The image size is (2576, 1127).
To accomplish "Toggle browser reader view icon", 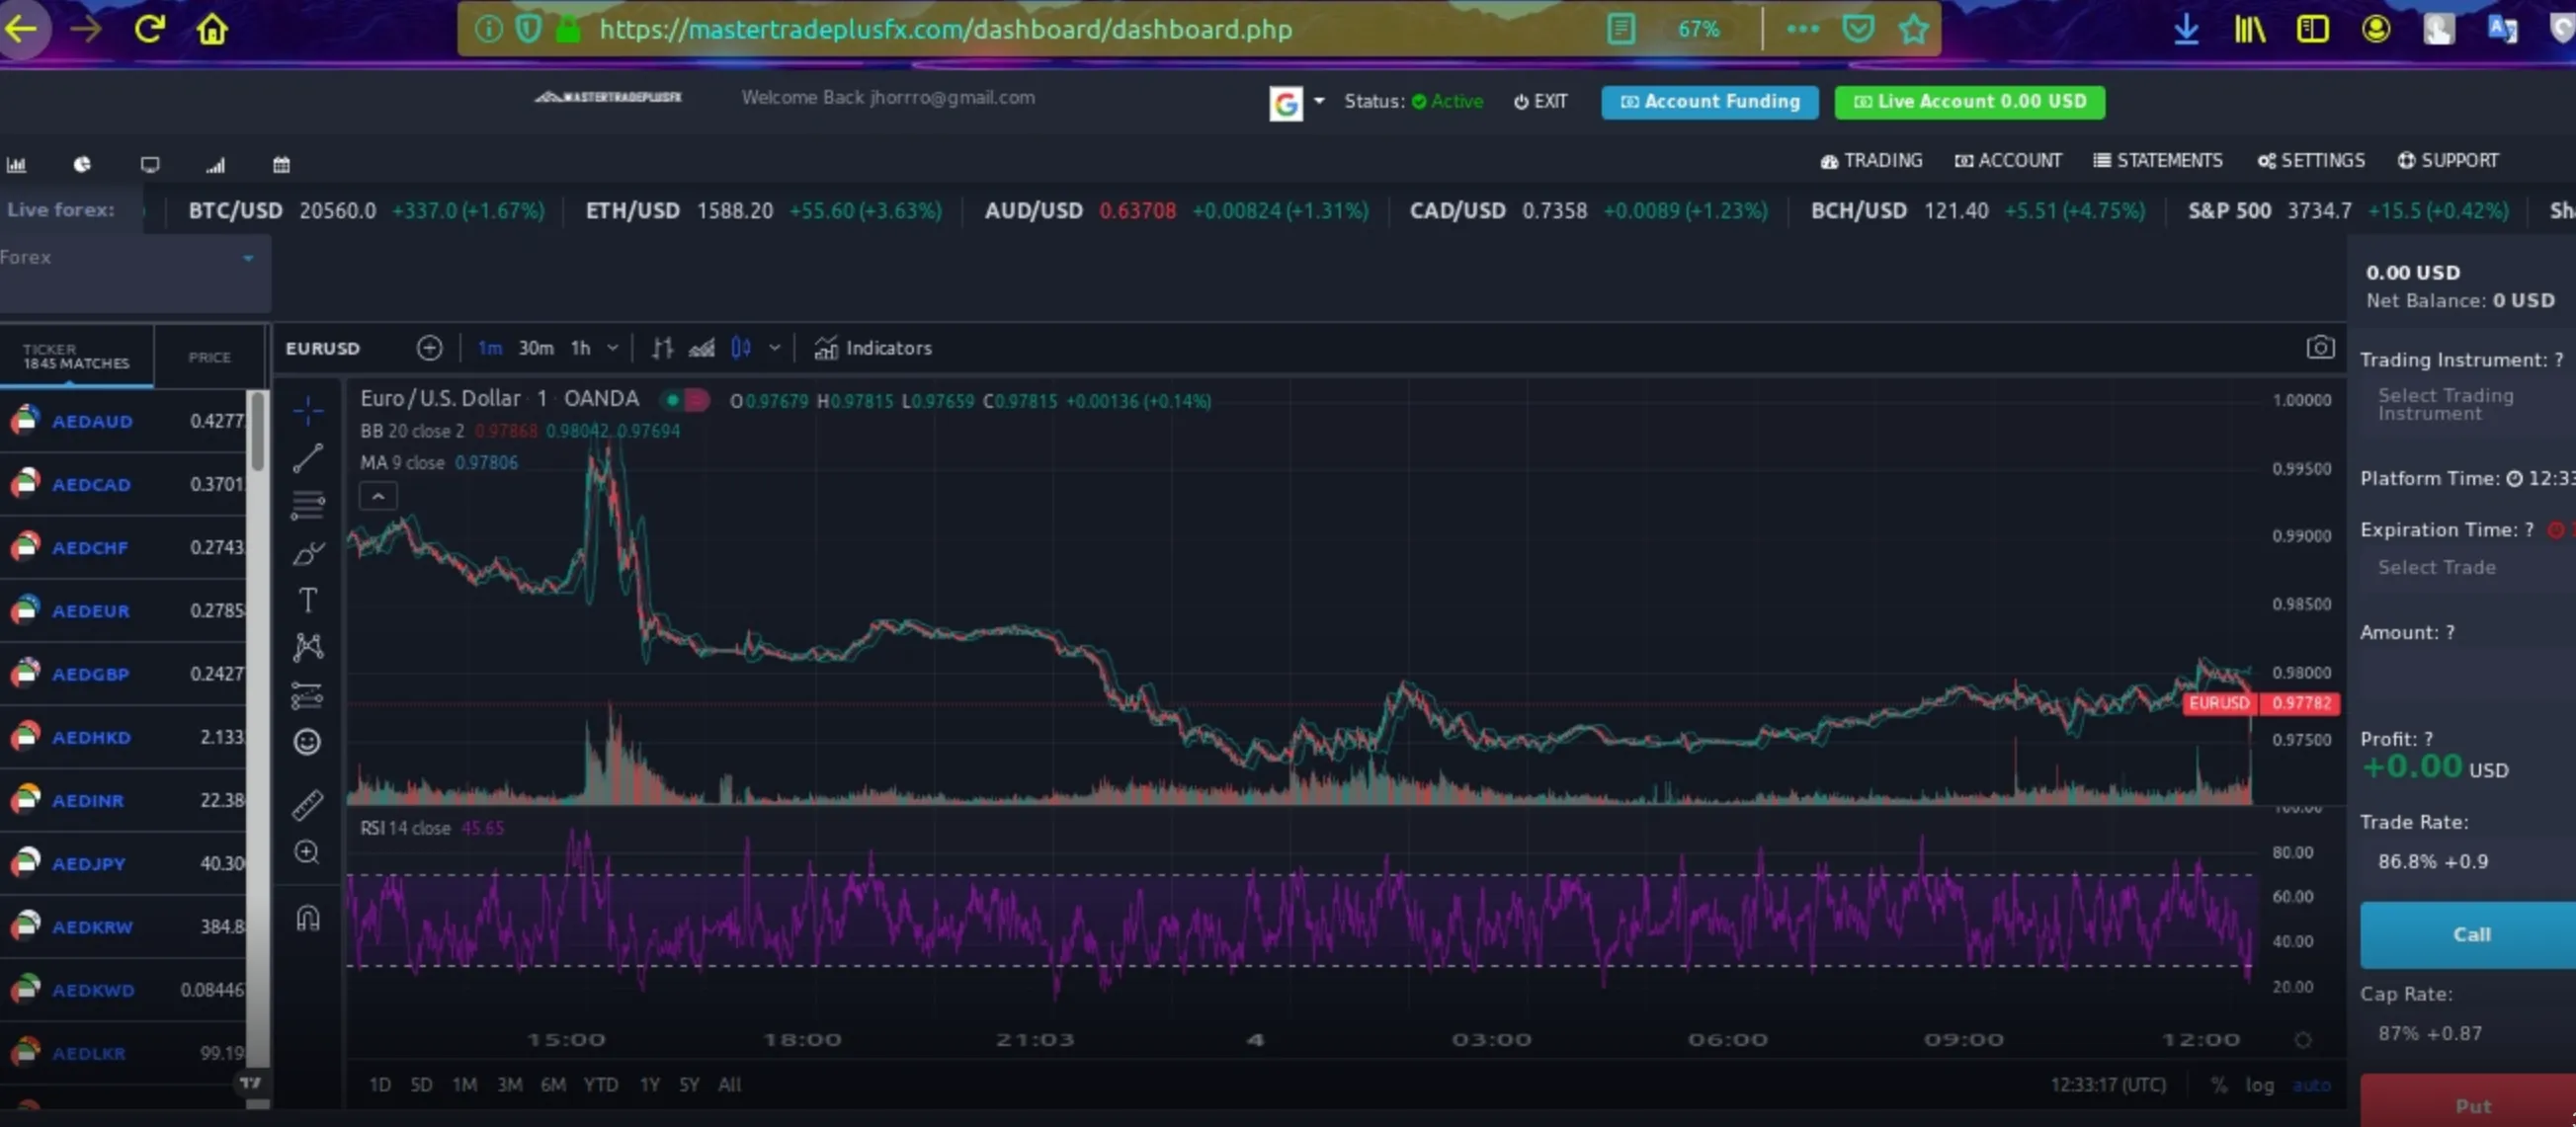I will pyautogui.click(x=1621, y=29).
